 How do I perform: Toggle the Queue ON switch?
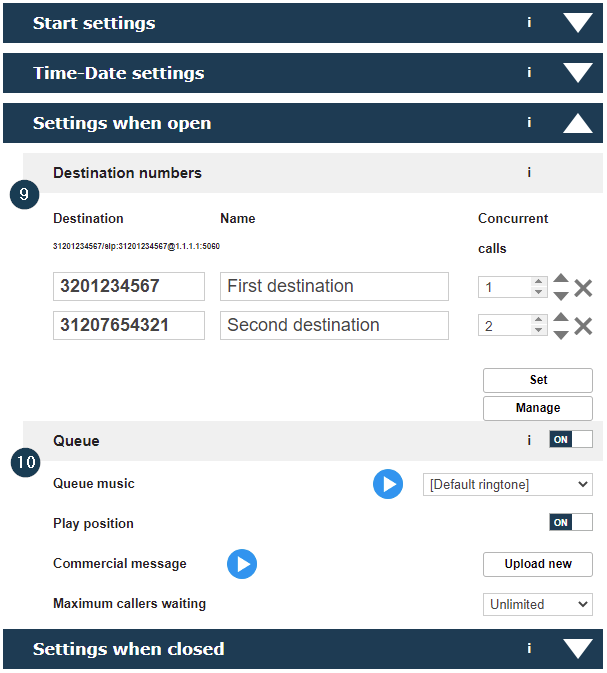(571, 440)
